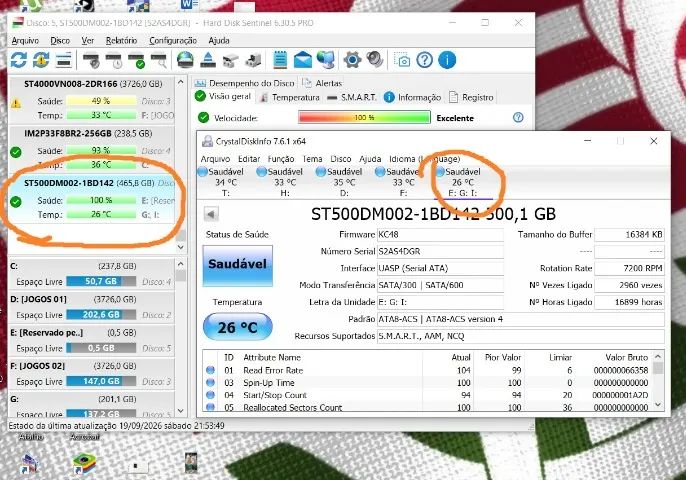This screenshot has width=686, height=480.
Task: Click the Refresh disk information toolbar icon
Action: [19, 60]
